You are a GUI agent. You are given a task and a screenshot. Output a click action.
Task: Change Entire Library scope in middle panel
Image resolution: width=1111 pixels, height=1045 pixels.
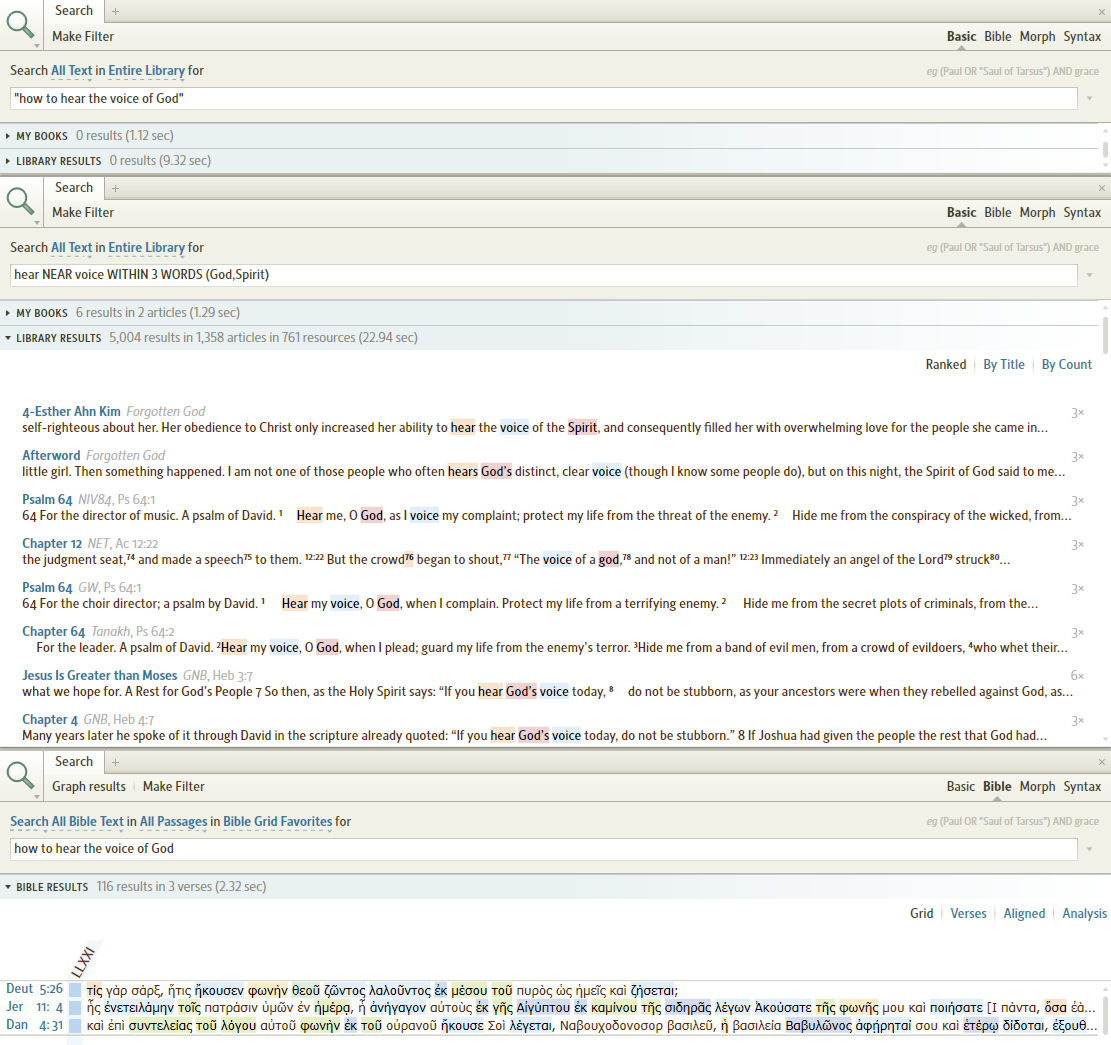tap(147, 248)
